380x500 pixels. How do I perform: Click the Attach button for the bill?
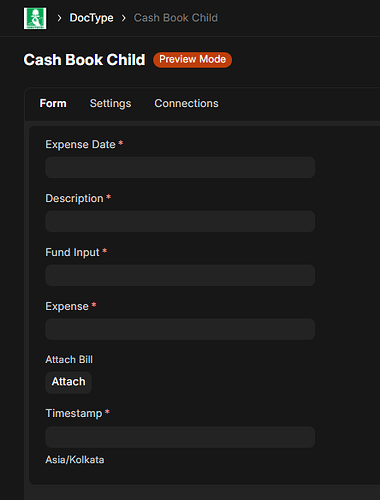(68, 382)
